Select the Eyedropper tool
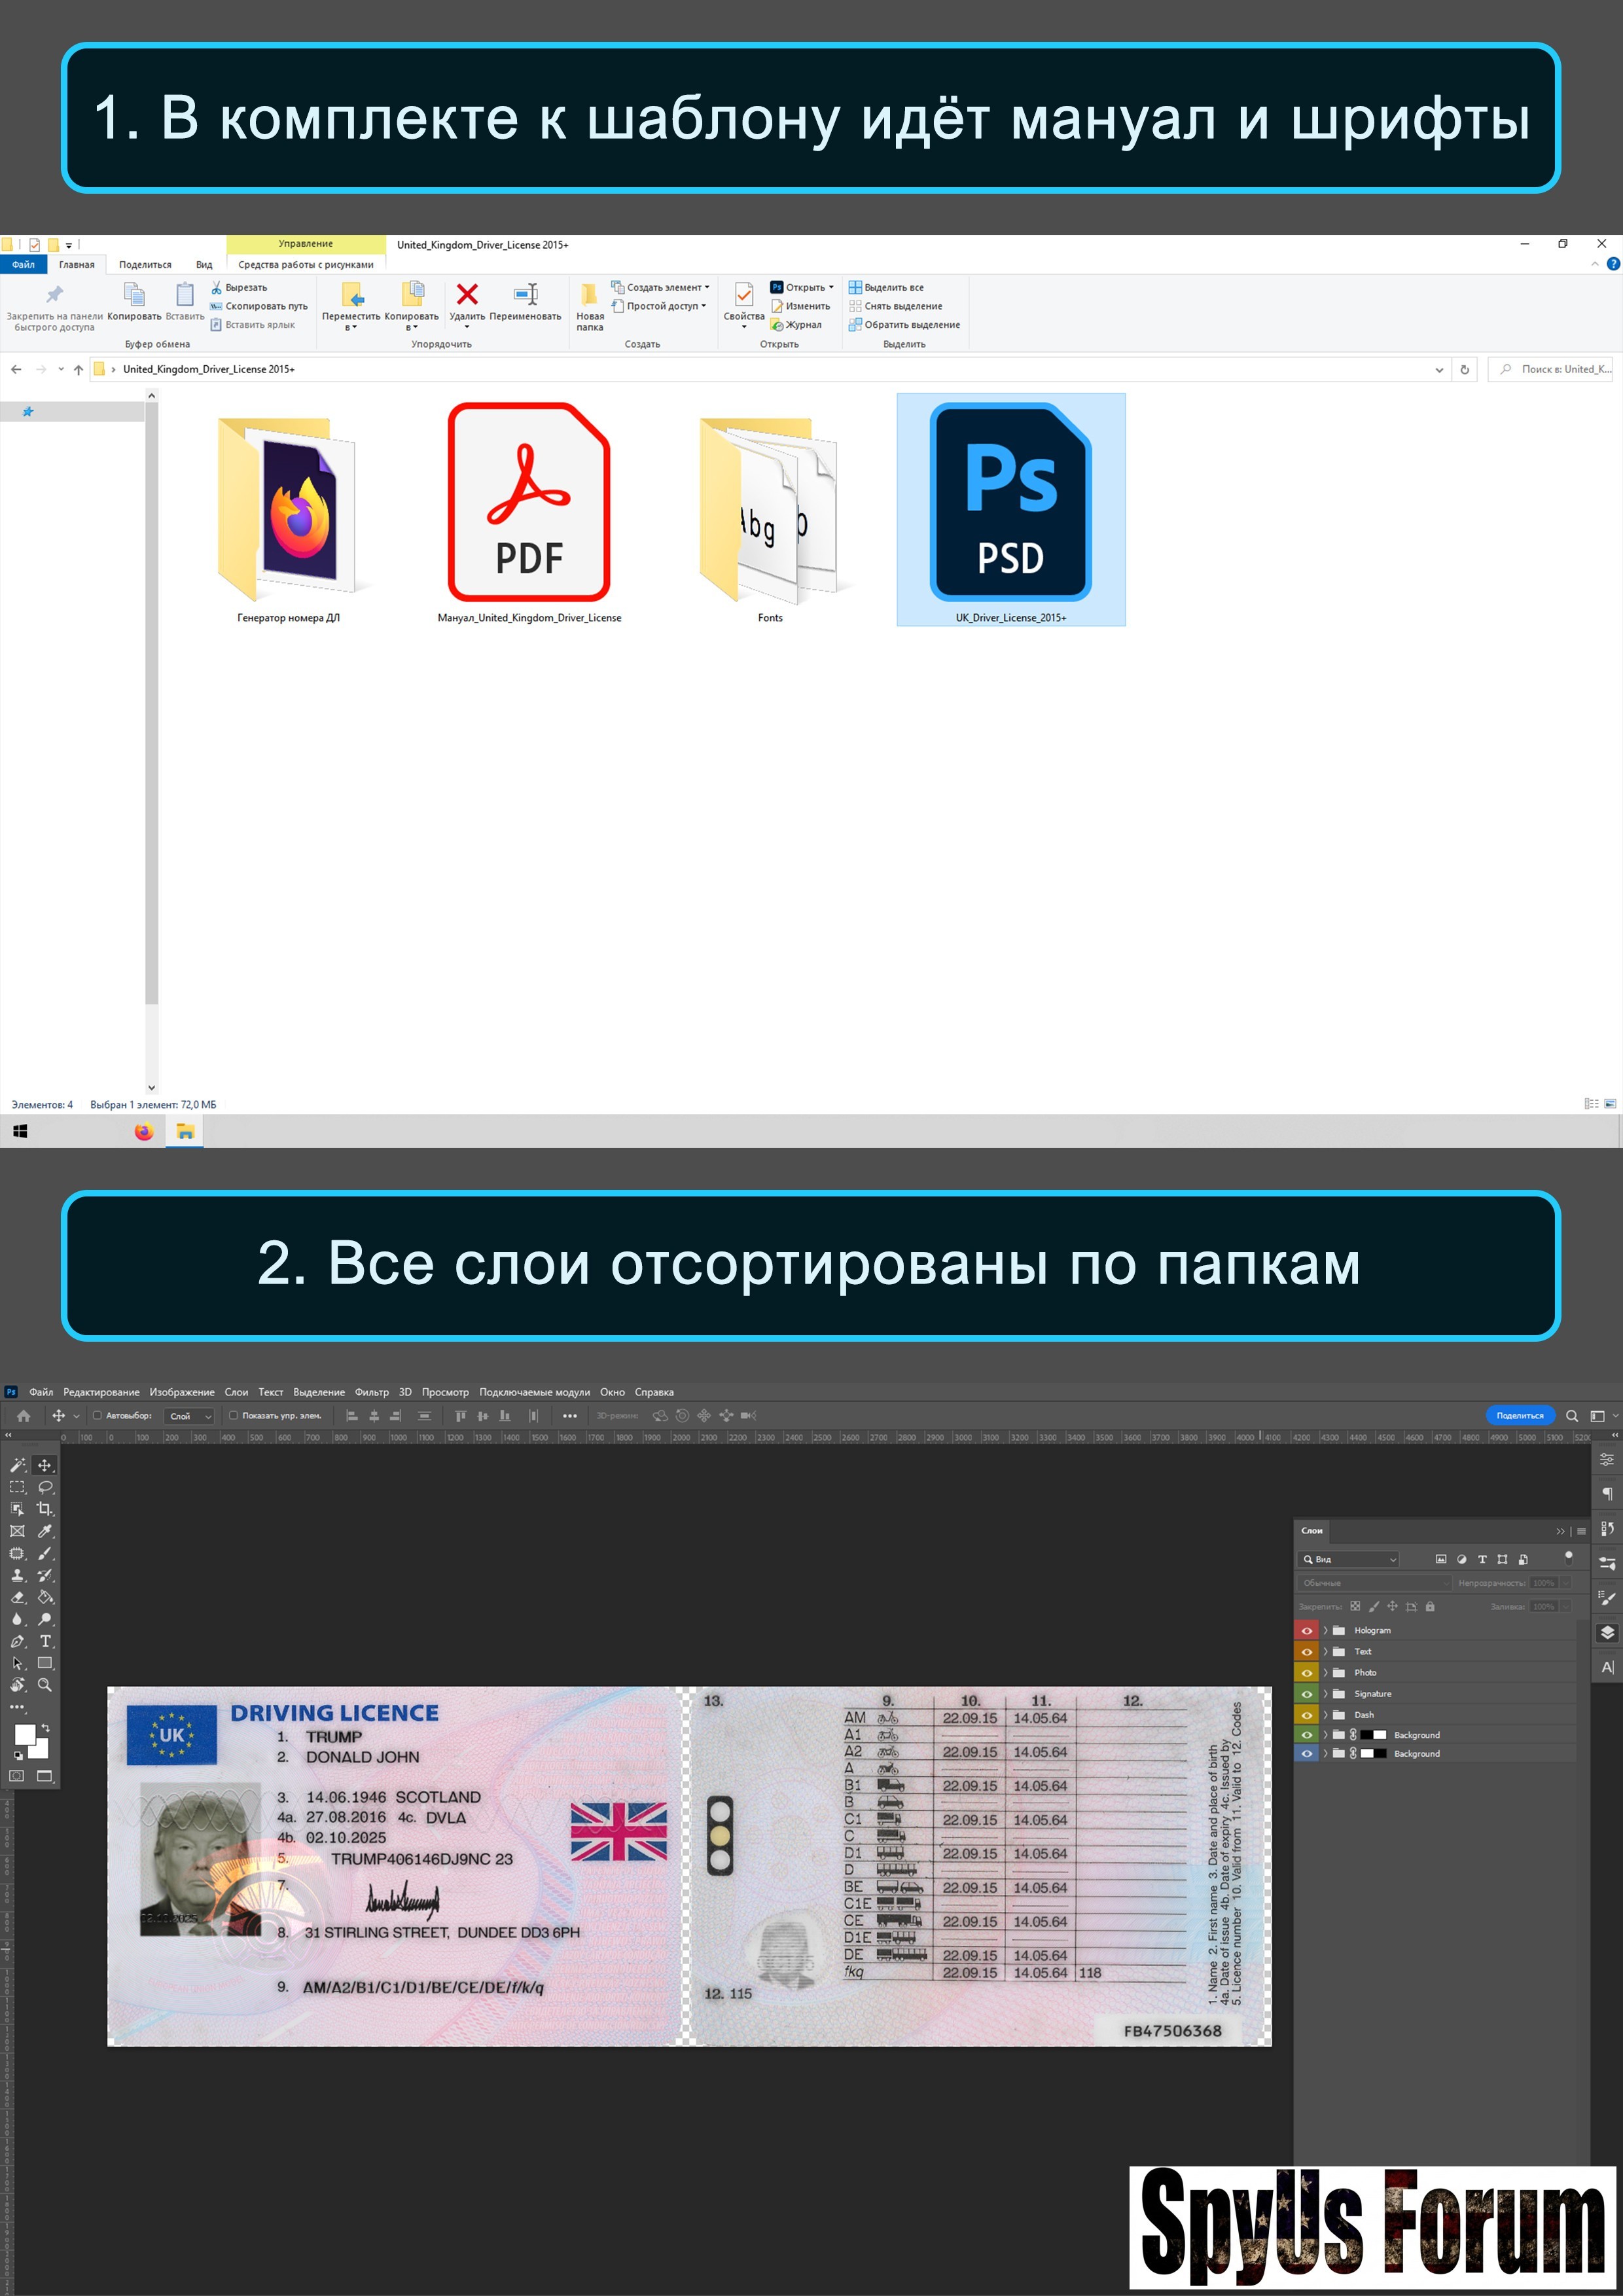Image resolution: width=1623 pixels, height=2296 pixels. point(45,1531)
